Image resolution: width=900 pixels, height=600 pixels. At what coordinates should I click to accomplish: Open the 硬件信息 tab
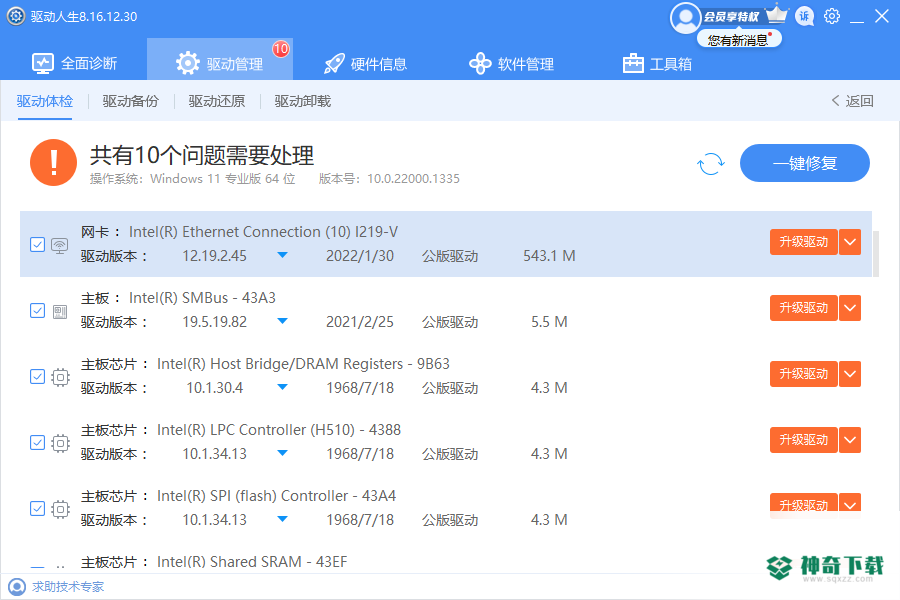click(366, 64)
